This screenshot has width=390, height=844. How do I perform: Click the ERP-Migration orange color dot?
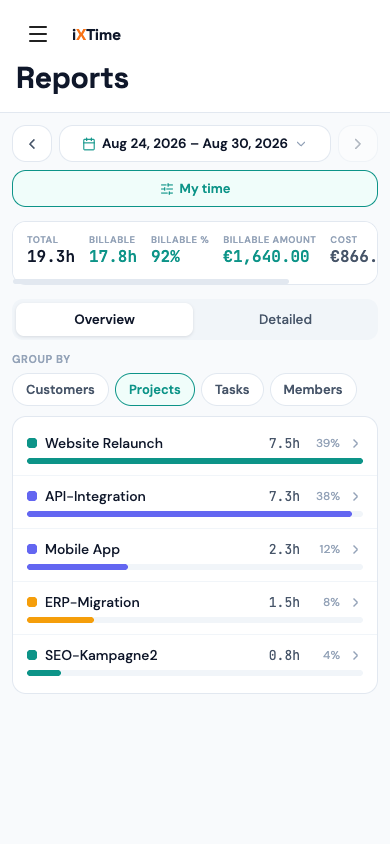[32, 602]
